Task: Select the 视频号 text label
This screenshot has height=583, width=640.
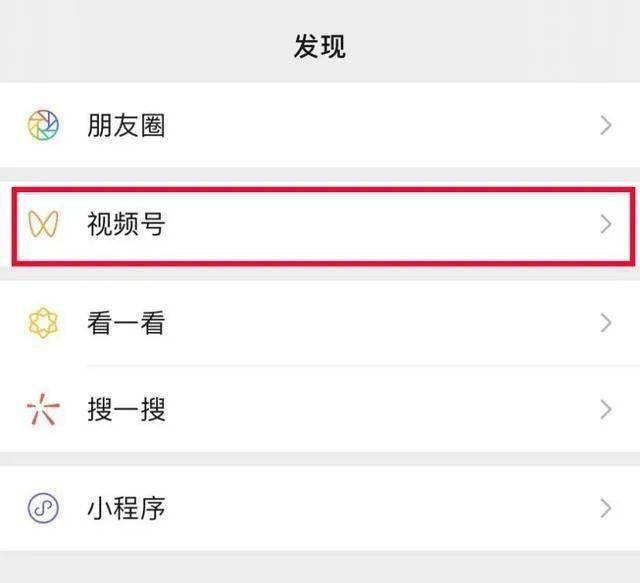Action: coord(126,224)
